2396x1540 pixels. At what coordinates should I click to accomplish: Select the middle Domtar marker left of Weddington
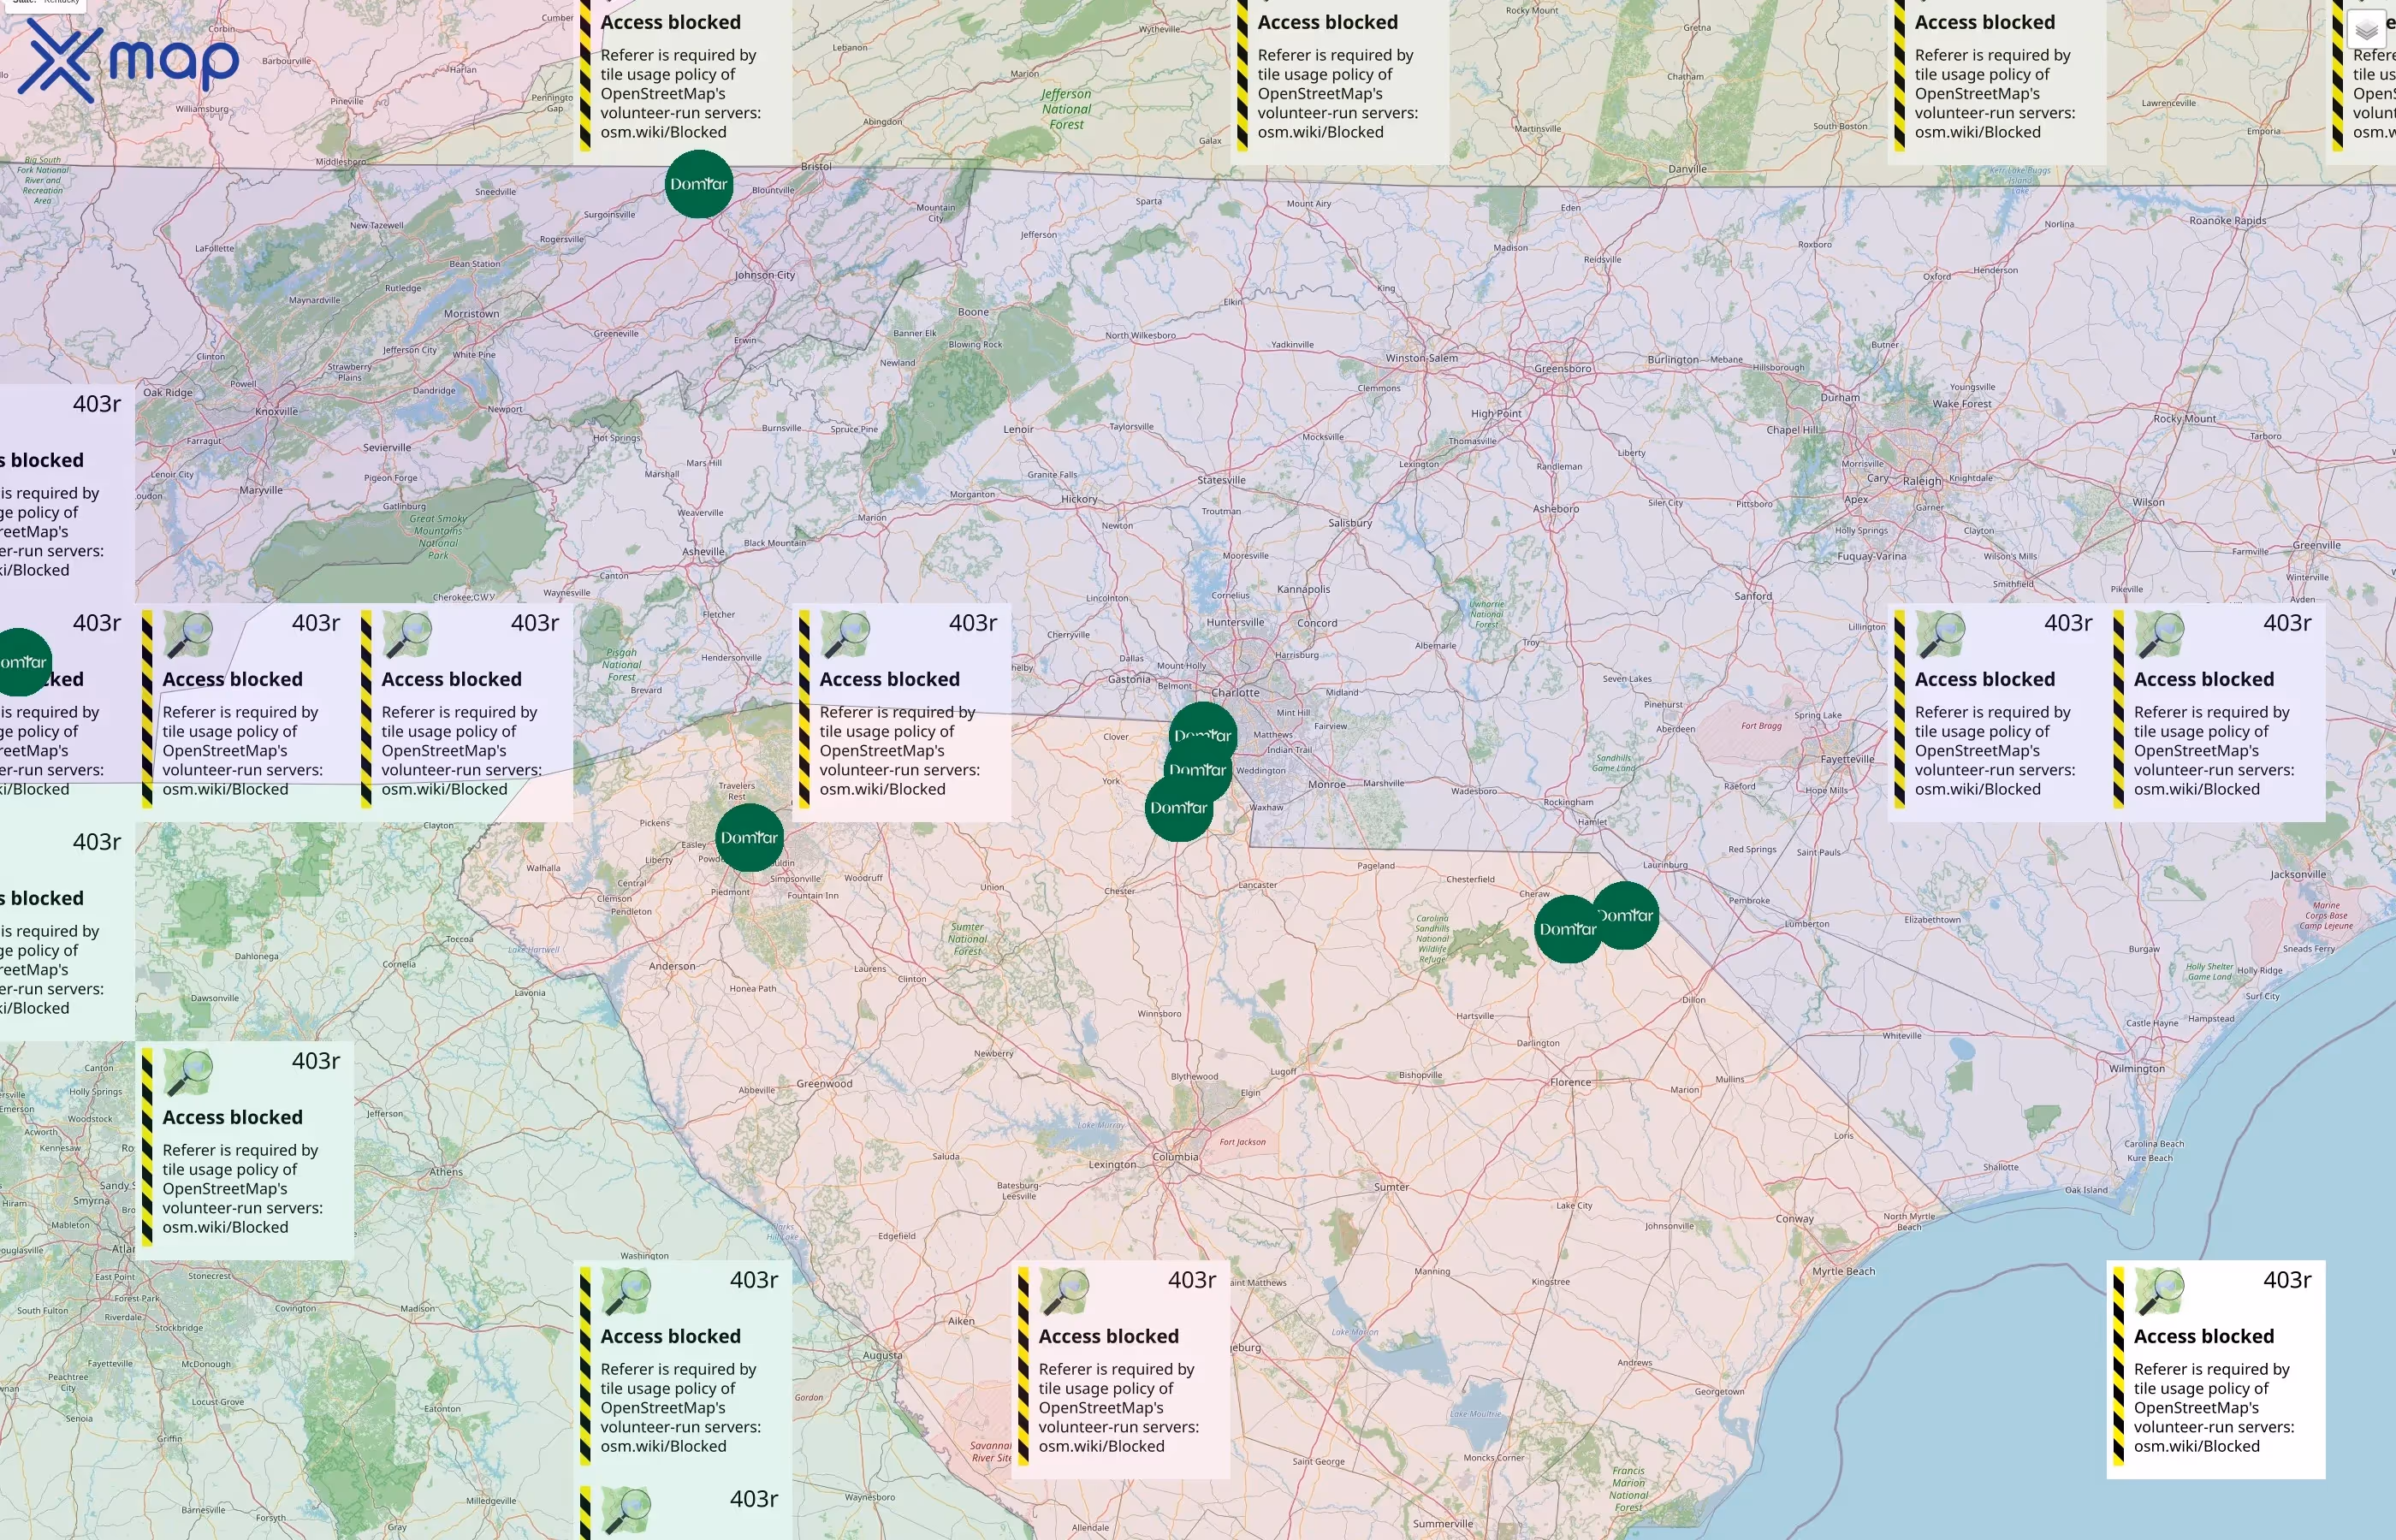point(1198,770)
